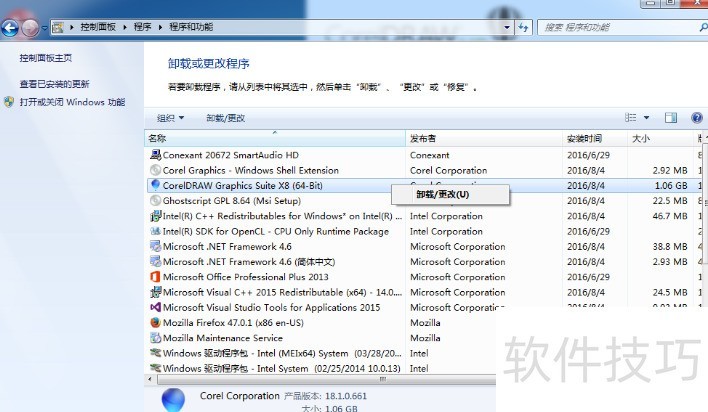Select Visual Studio Tools for Applications icon
This screenshot has height=412, width=708.
click(155, 307)
